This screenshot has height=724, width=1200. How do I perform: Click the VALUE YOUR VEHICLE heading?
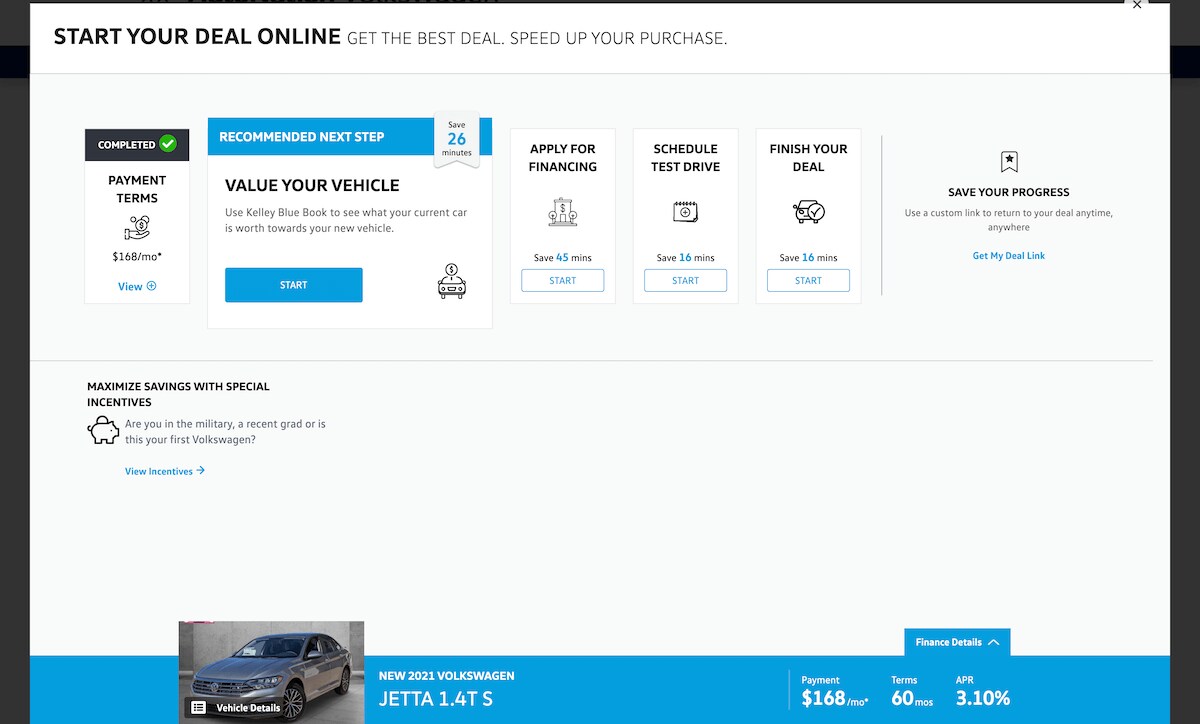[312, 186]
